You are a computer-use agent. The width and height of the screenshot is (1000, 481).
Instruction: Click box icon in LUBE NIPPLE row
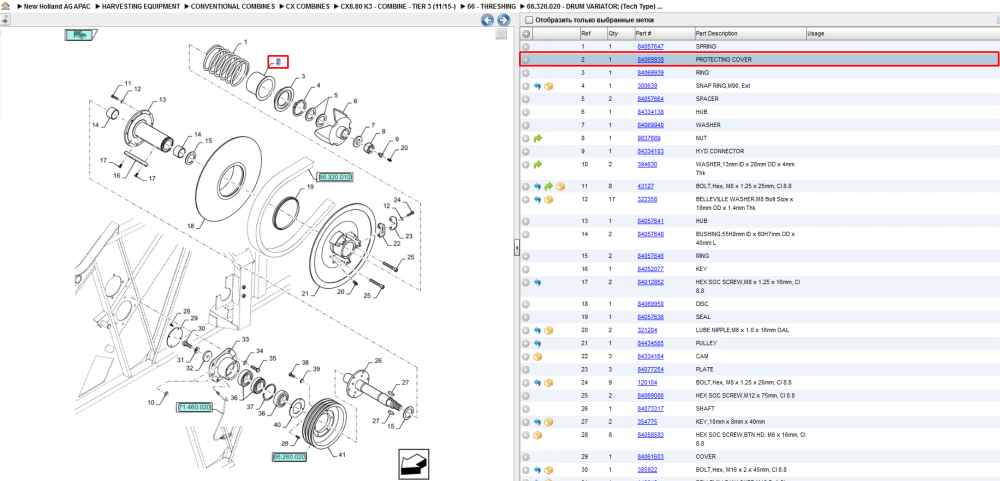(548, 330)
